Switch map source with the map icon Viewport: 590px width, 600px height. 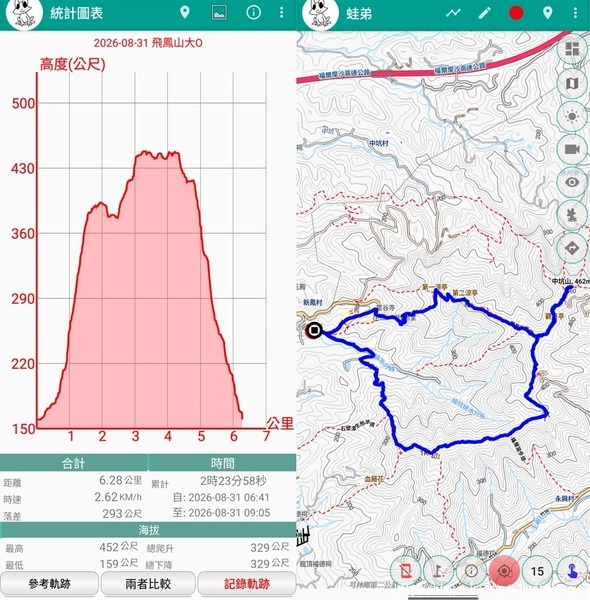[x=572, y=83]
